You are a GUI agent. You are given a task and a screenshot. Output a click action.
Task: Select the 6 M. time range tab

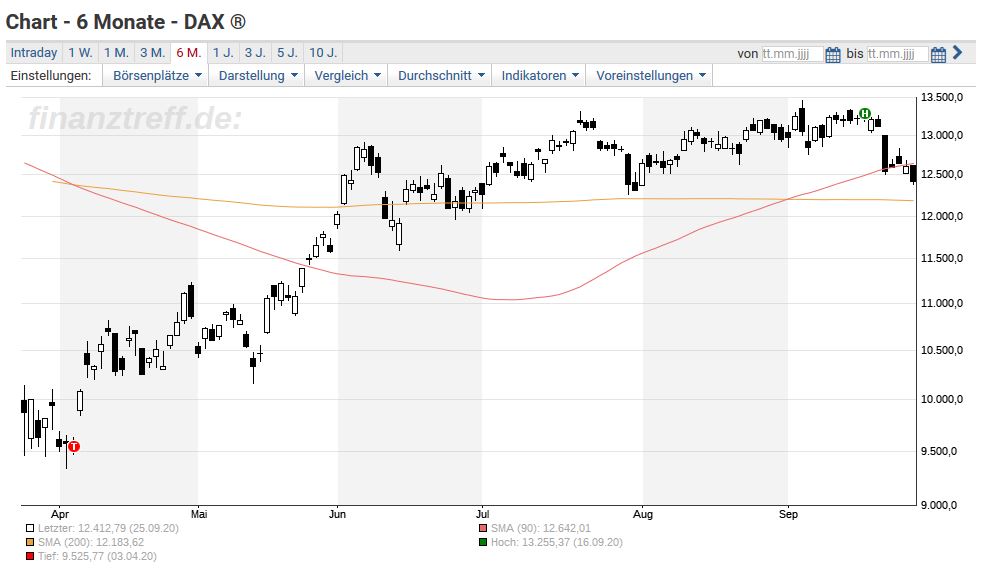tap(188, 53)
